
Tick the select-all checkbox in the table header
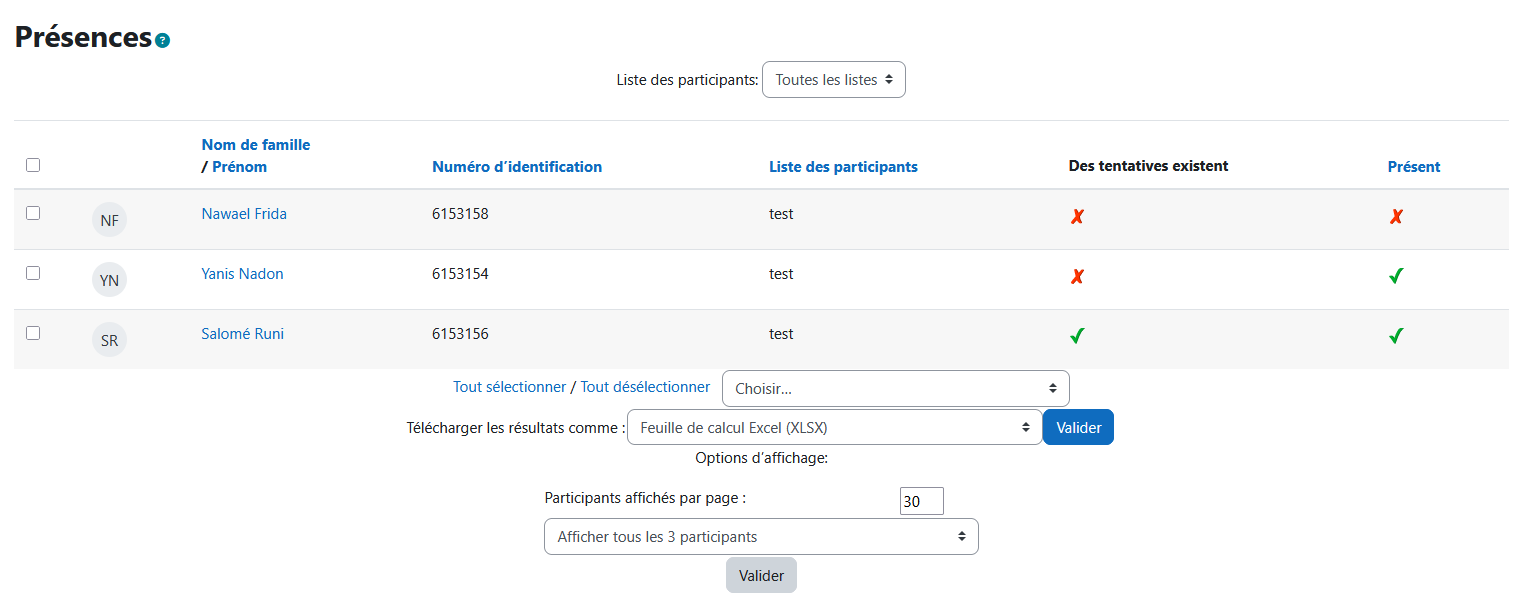tap(33, 165)
